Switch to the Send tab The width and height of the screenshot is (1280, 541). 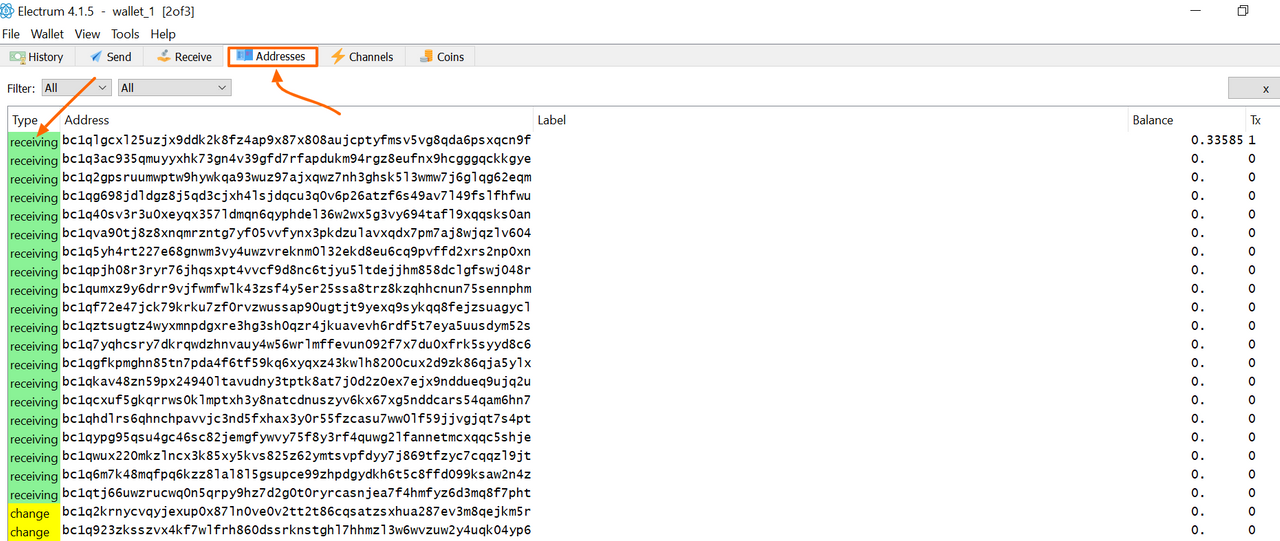[110, 57]
